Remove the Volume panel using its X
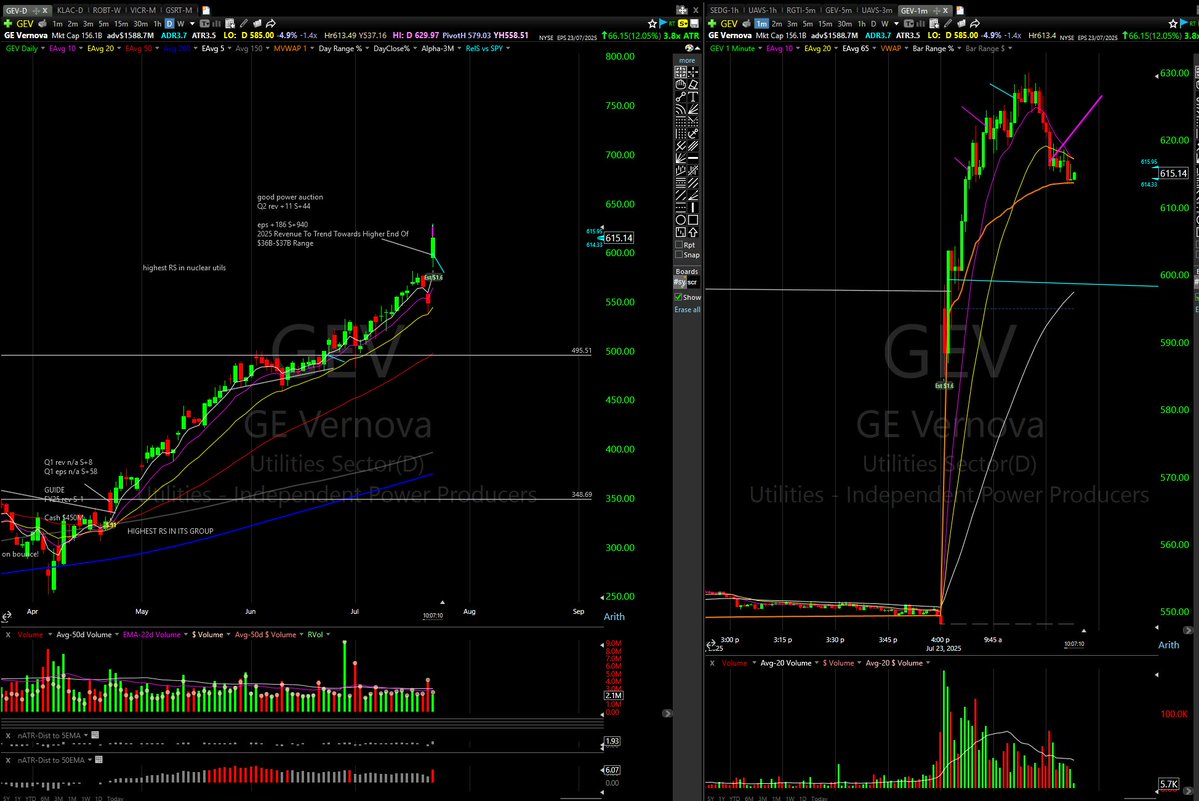 pos(8,634)
